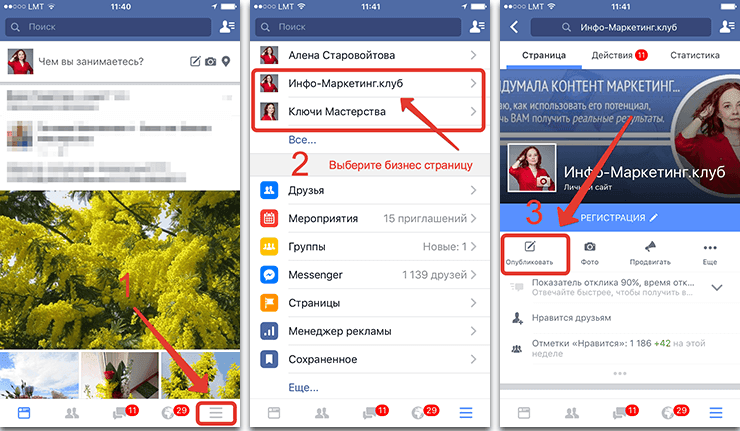
Task: Open messages icon with 11 badge in first phone
Action: pyautogui.click(x=124, y=412)
